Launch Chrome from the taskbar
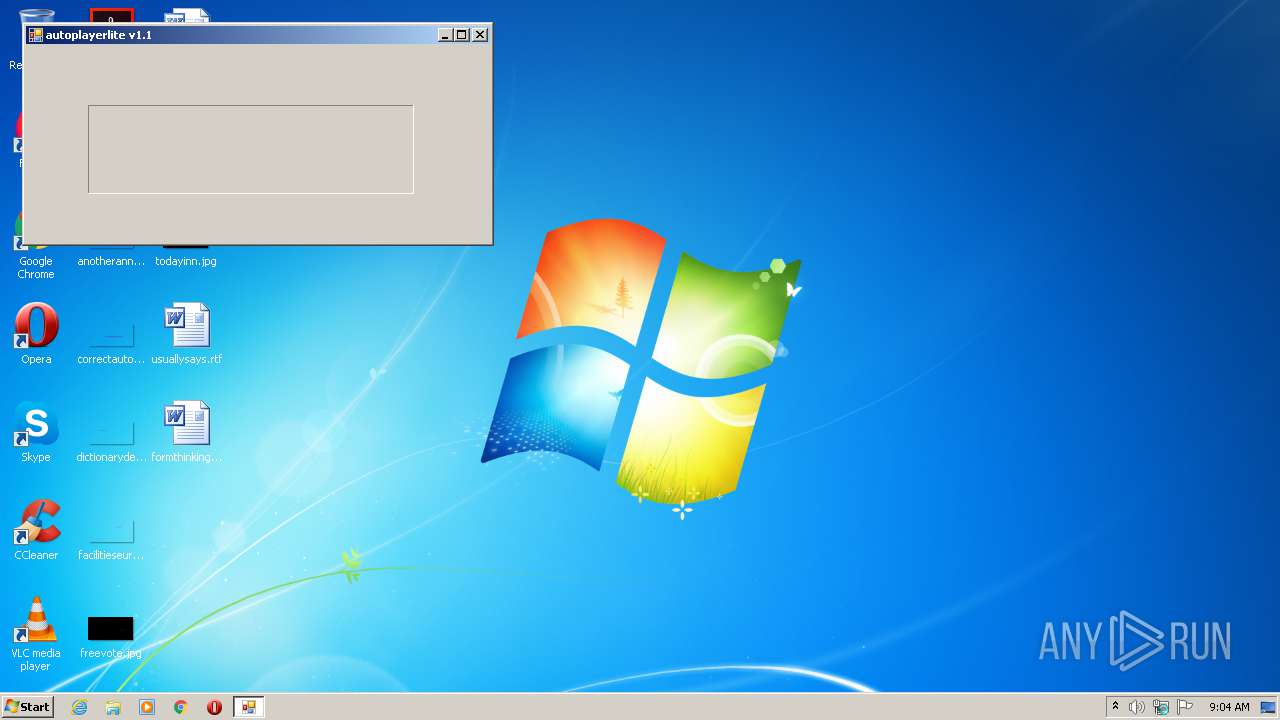Screen dimensions: 1280x720 point(181,707)
